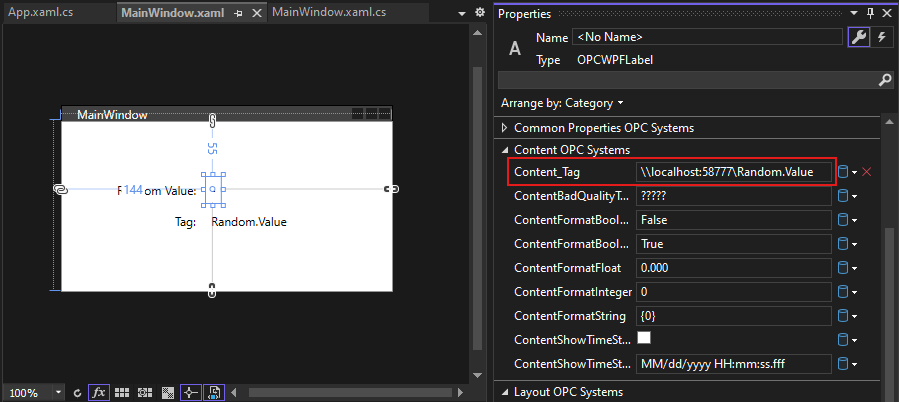Viewport: 899px width, 402px height.
Task: Pin the MainWindow.xaml tab
Action: [x=238, y=14]
